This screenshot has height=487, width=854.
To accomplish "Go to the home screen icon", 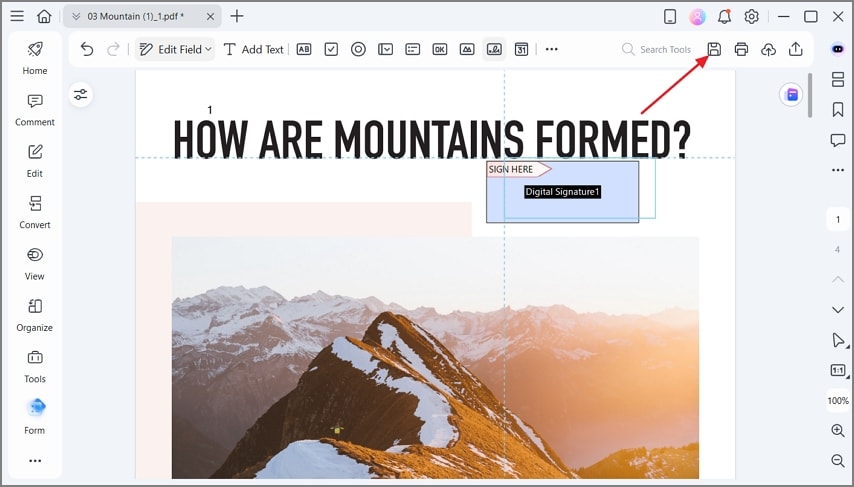I will click(44, 16).
